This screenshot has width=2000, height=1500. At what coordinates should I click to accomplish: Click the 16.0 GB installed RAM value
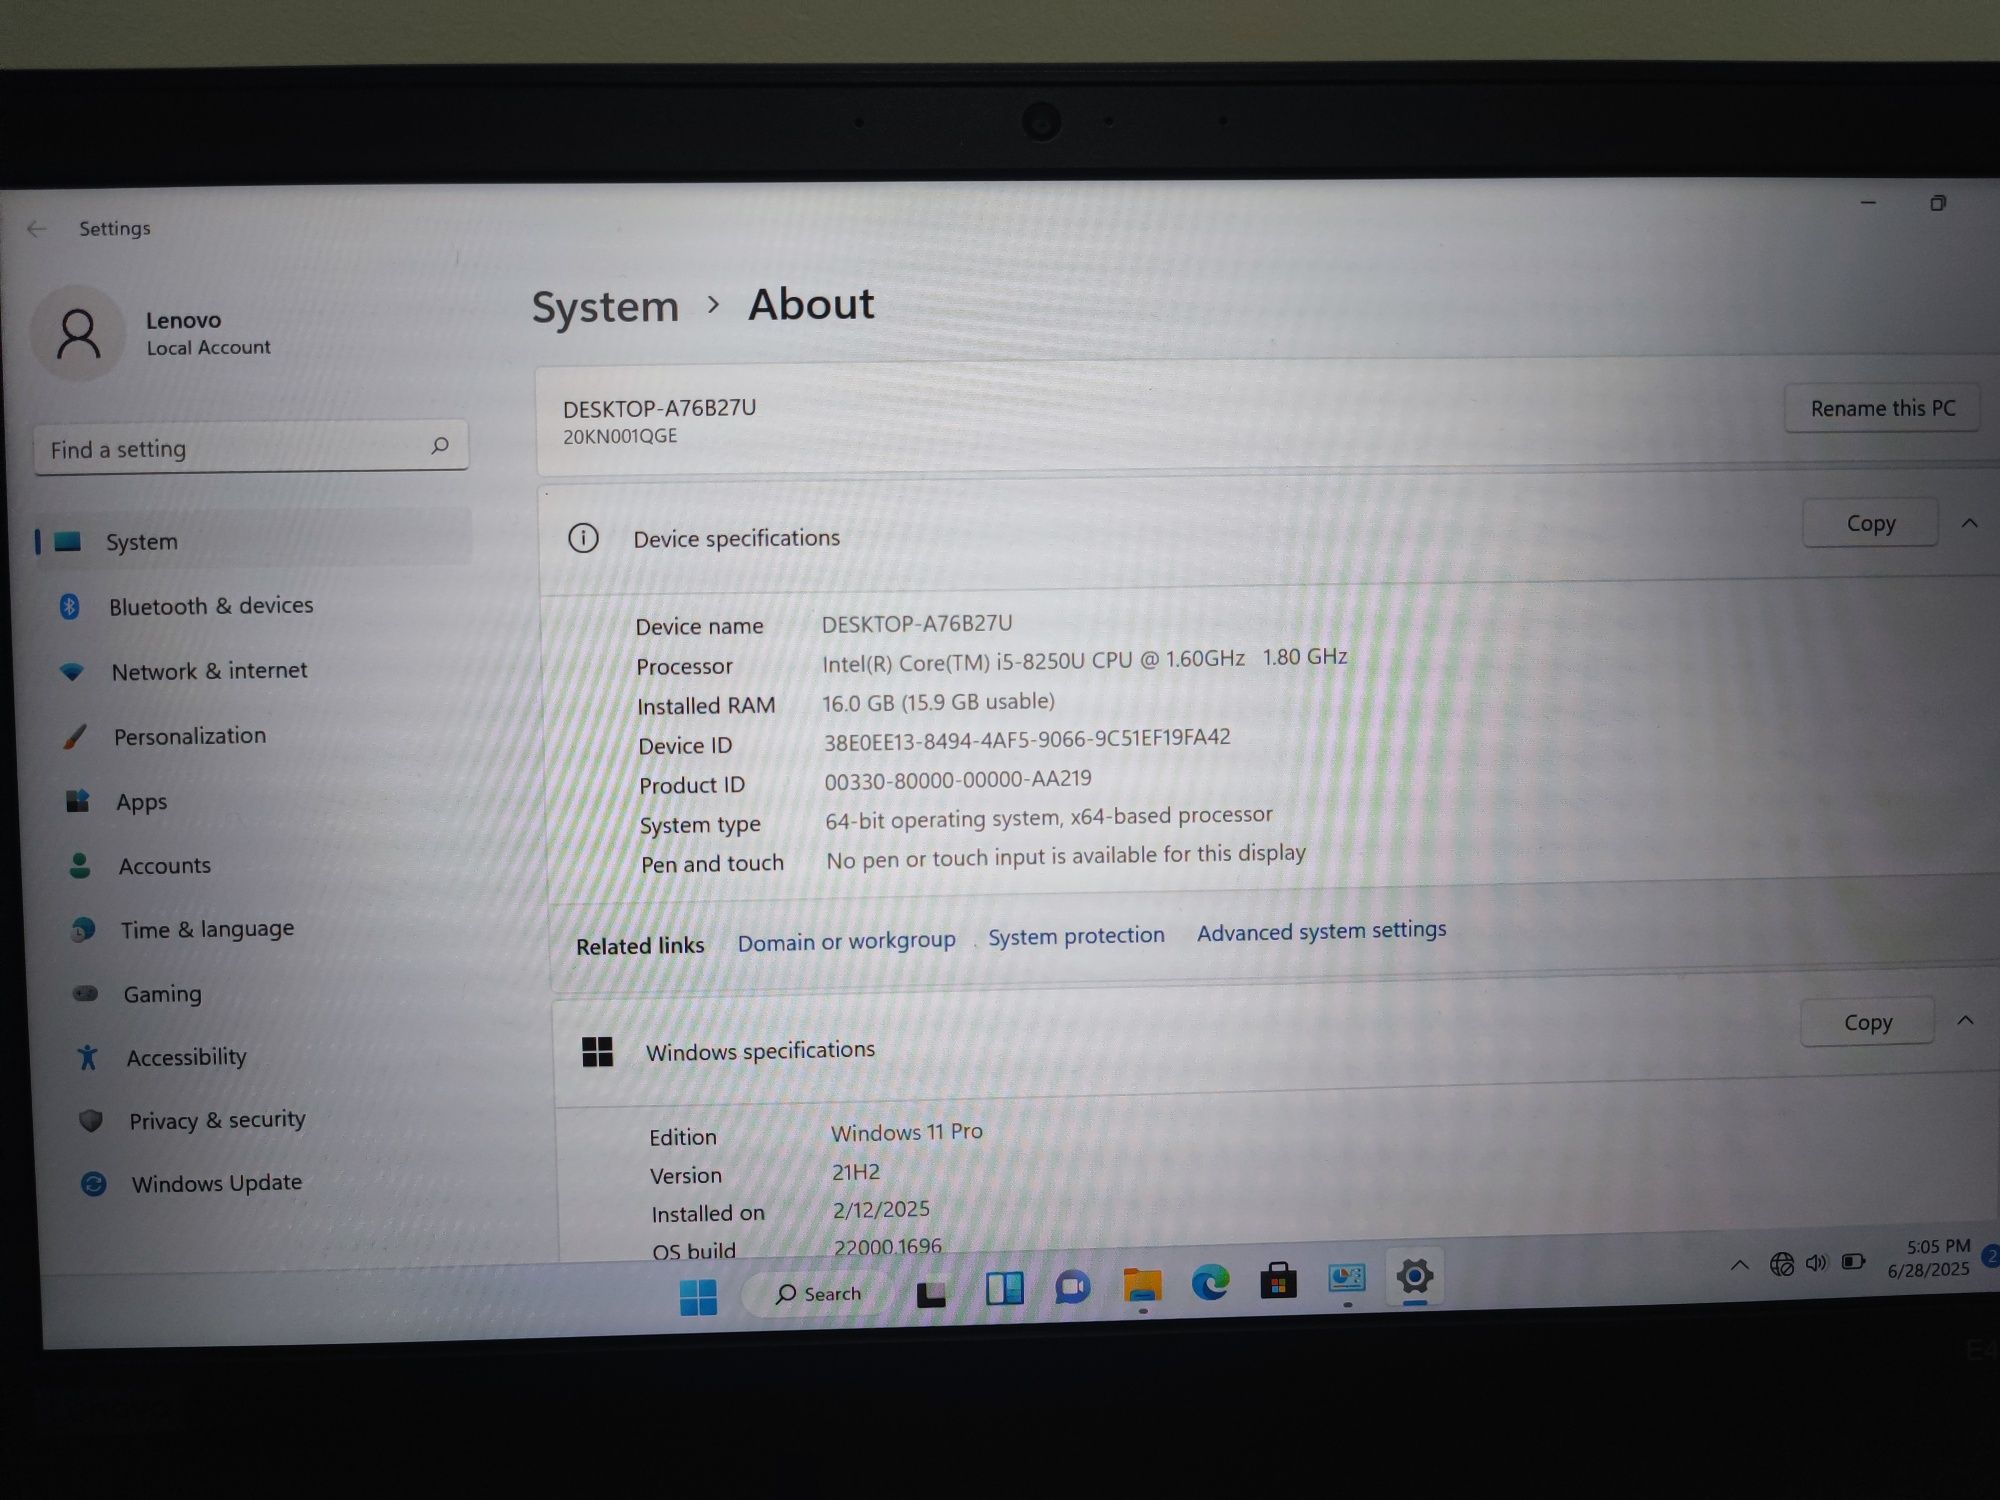[x=938, y=702]
